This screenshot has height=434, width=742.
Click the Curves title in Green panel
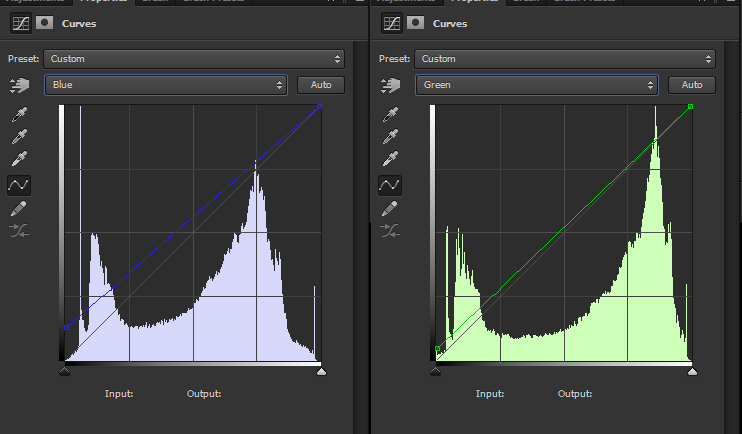click(x=450, y=24)
